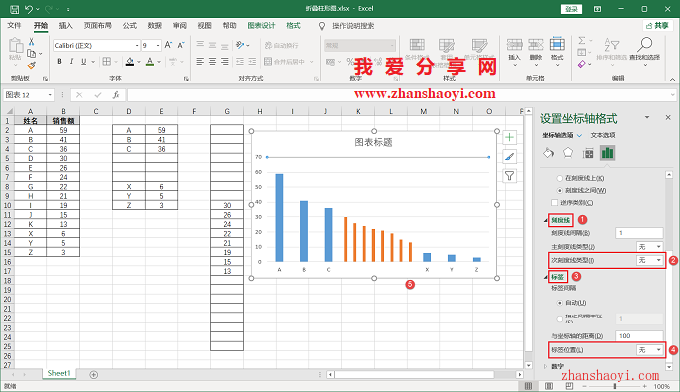
Task: Open the Chart Filters funnel button
Action: point(510,176)
